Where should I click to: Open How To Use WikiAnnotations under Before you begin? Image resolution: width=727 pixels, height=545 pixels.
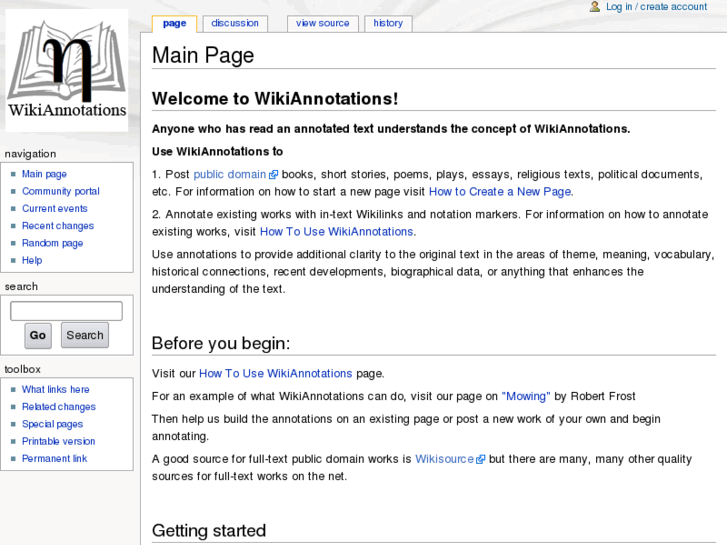275,373
